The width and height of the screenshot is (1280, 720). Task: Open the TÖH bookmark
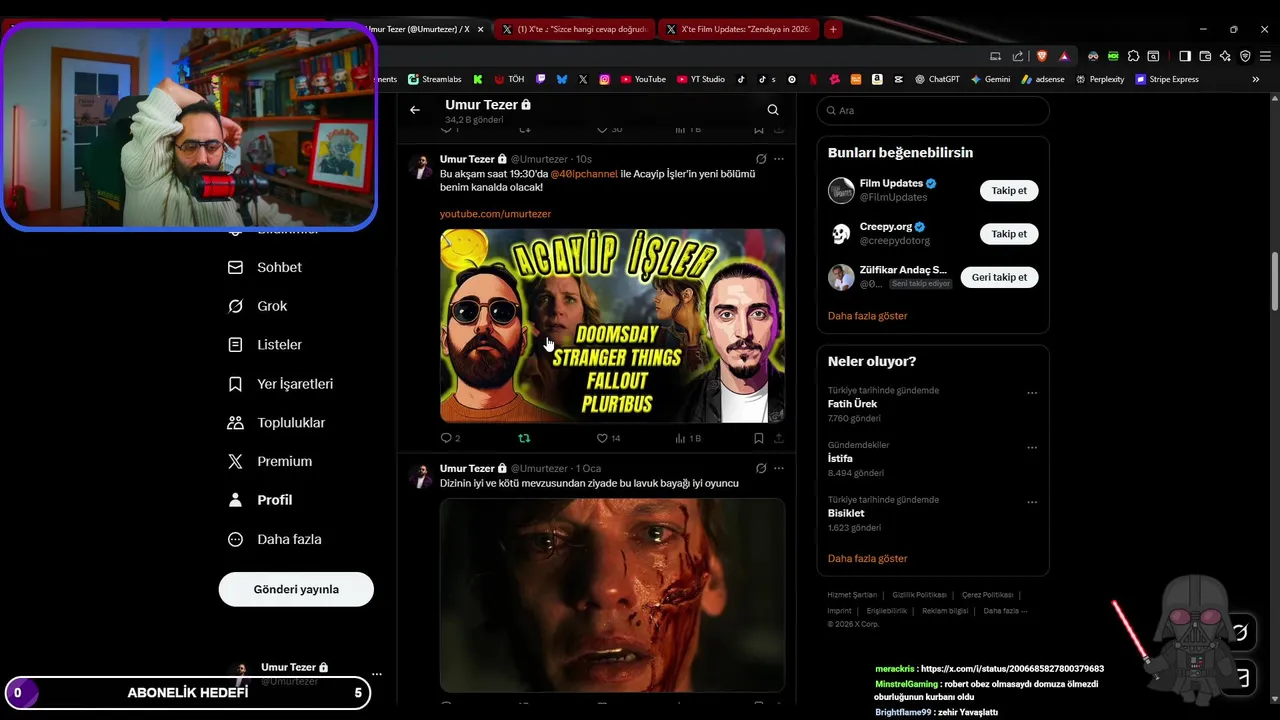click(x=509, y=79)
